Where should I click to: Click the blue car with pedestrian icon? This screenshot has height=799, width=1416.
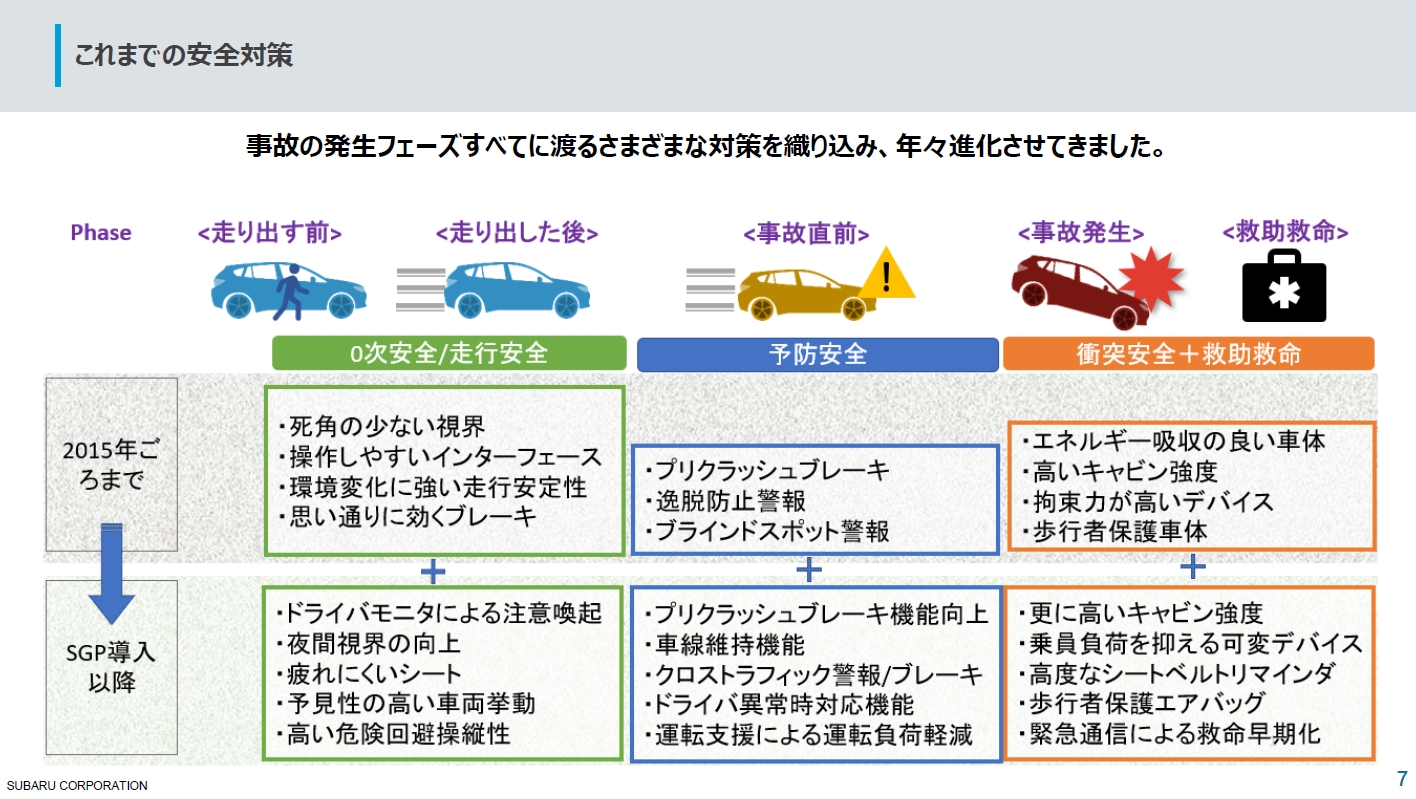click(x=289, y=290)
